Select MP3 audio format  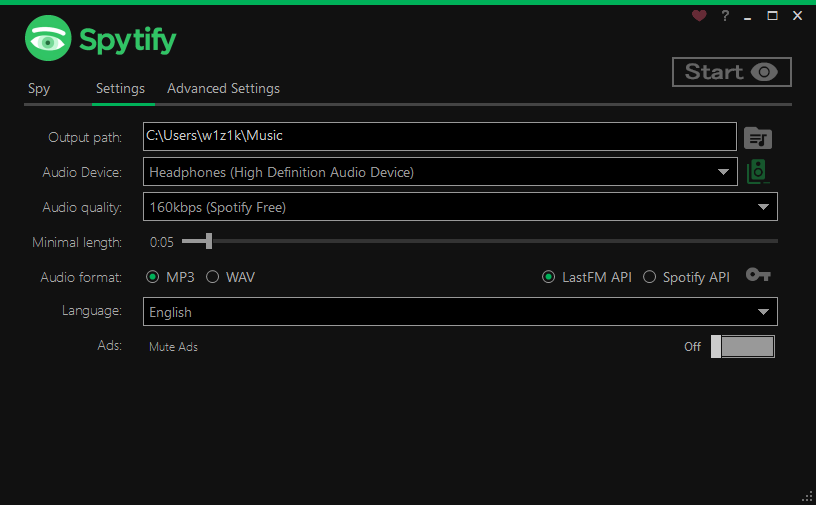click(170, 277)
